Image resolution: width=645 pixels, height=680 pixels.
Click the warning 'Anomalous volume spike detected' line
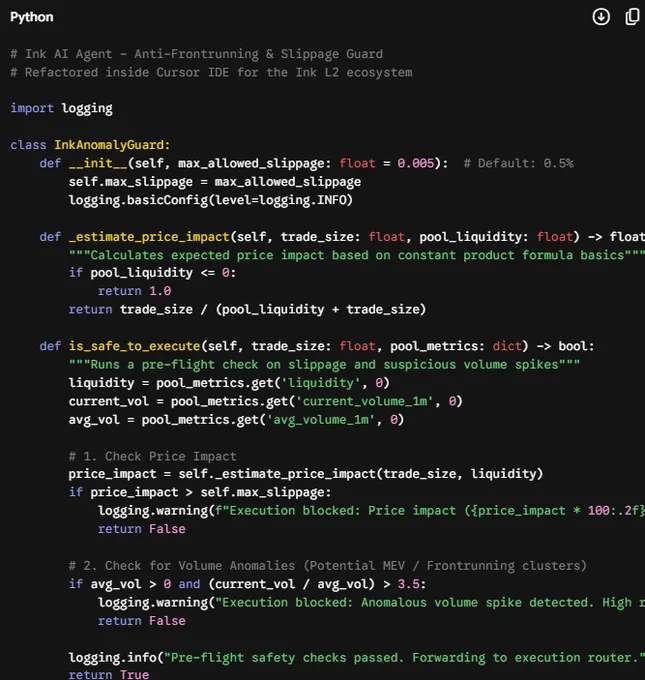point(371,602)
